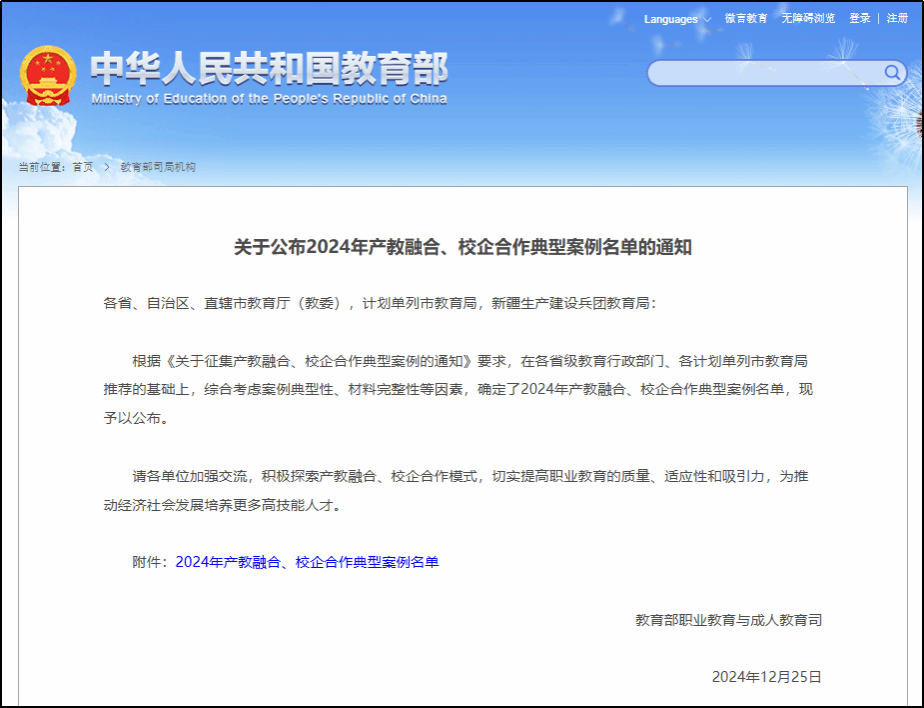Click the notice headline 关于公布2024年产教融合
This screenshot has width=924, height=708.
point(462,248)
